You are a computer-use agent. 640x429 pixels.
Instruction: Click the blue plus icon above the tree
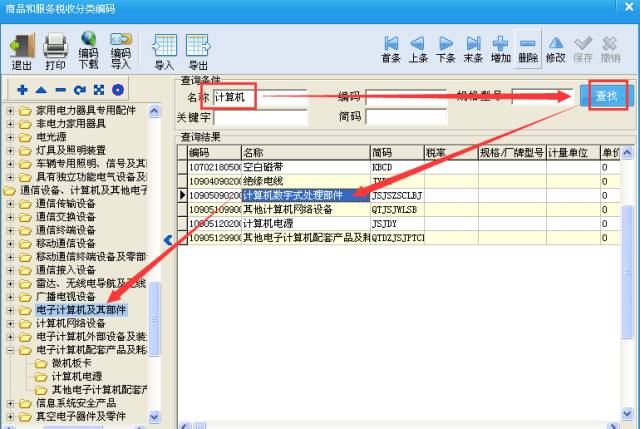(22, 90)
